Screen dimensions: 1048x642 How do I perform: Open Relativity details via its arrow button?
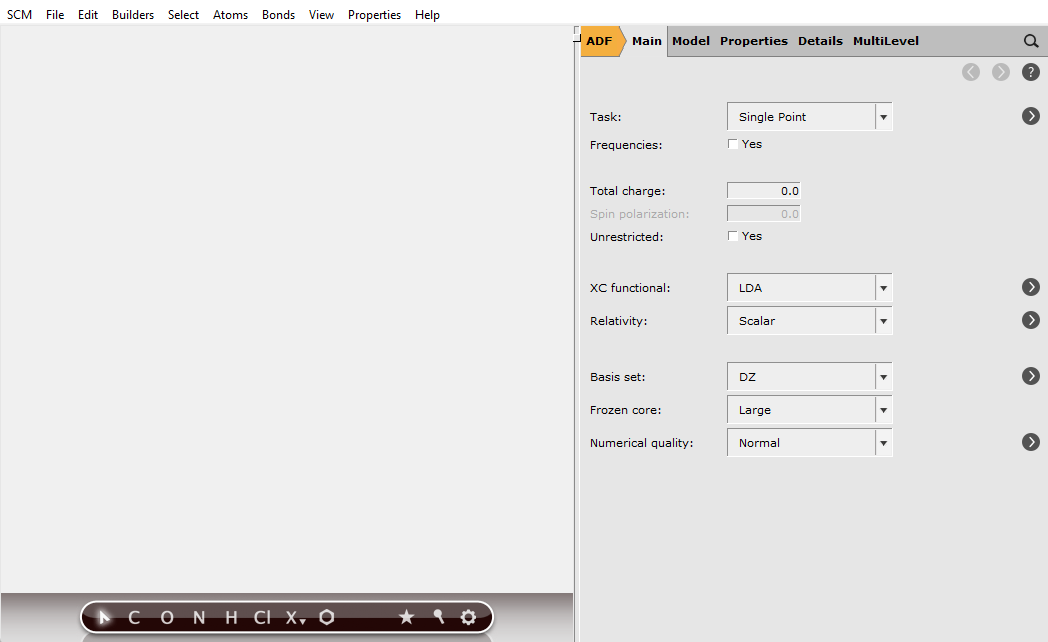[1030, 320]
